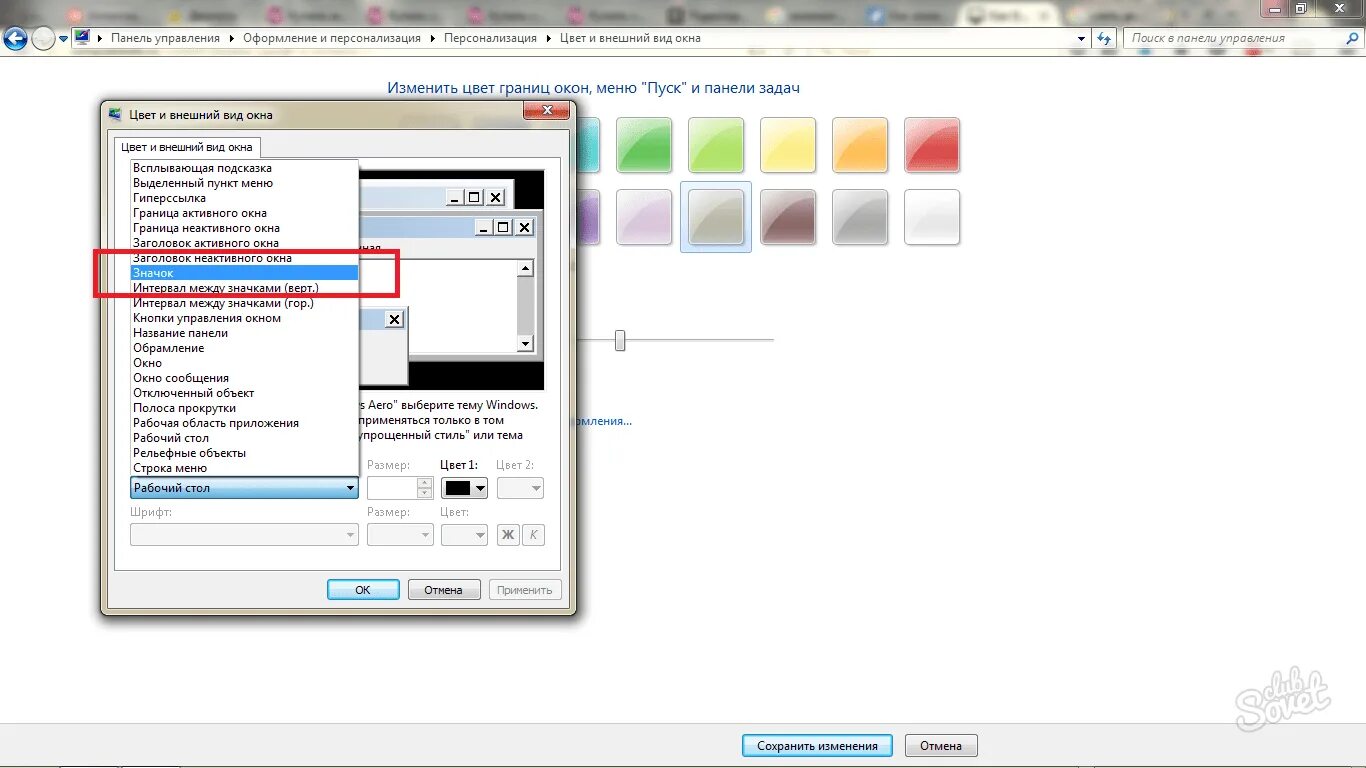The width and height of the screenshot is (1366, 768).
Task: Pick the highlighted 'Значок' item
Action: click(244, 273)
